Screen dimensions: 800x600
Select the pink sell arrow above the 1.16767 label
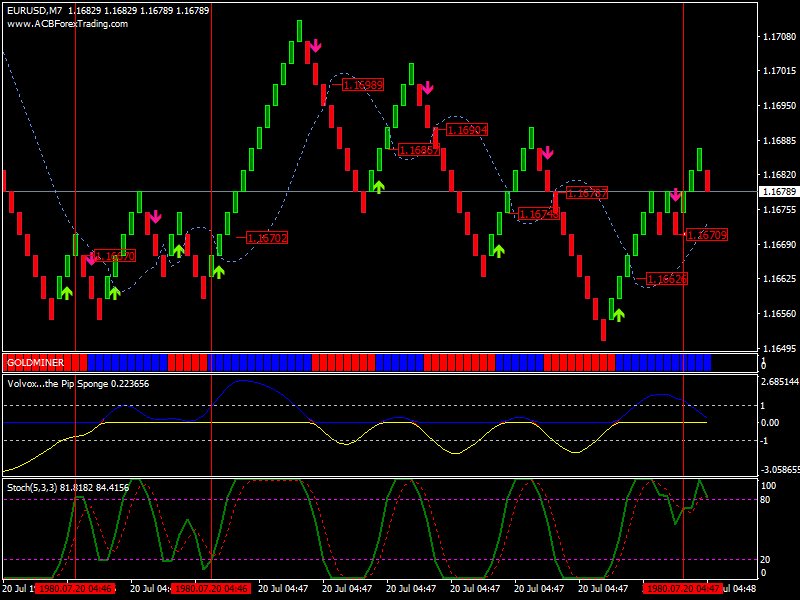tap(546, 153)
